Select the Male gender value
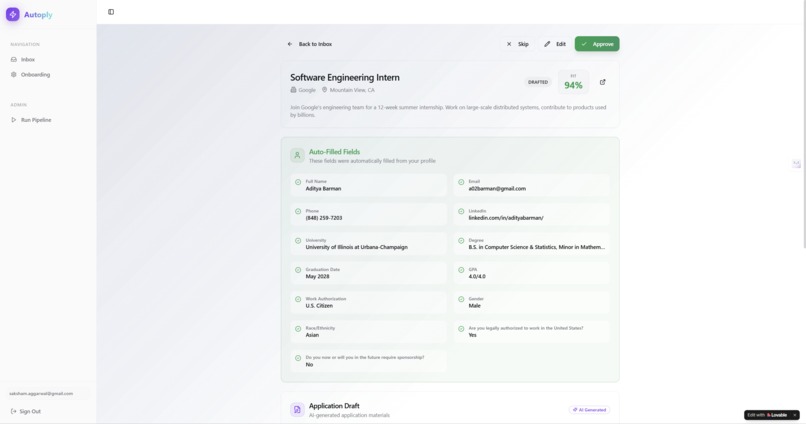 pyautogui.click(x=474, y=306)
